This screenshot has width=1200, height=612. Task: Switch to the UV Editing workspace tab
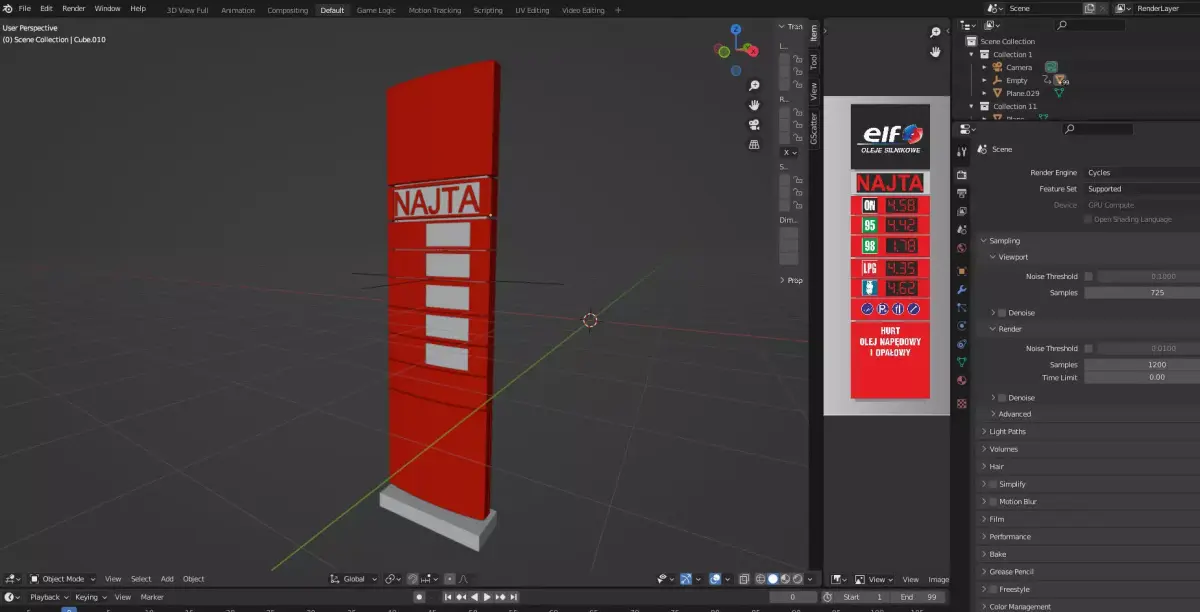532,10
